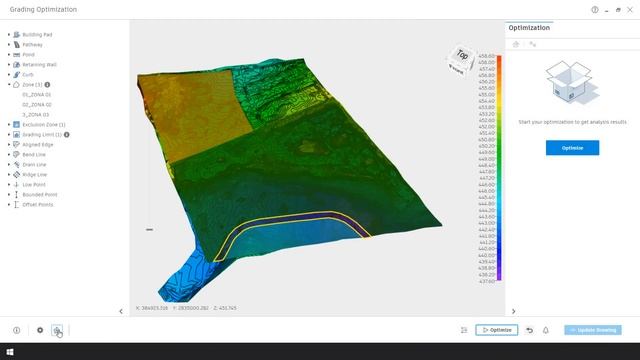The height and width of the screenshot is (360, 640).
Task: Click the Aligned Edge label
Action: (x=38, y=144)
